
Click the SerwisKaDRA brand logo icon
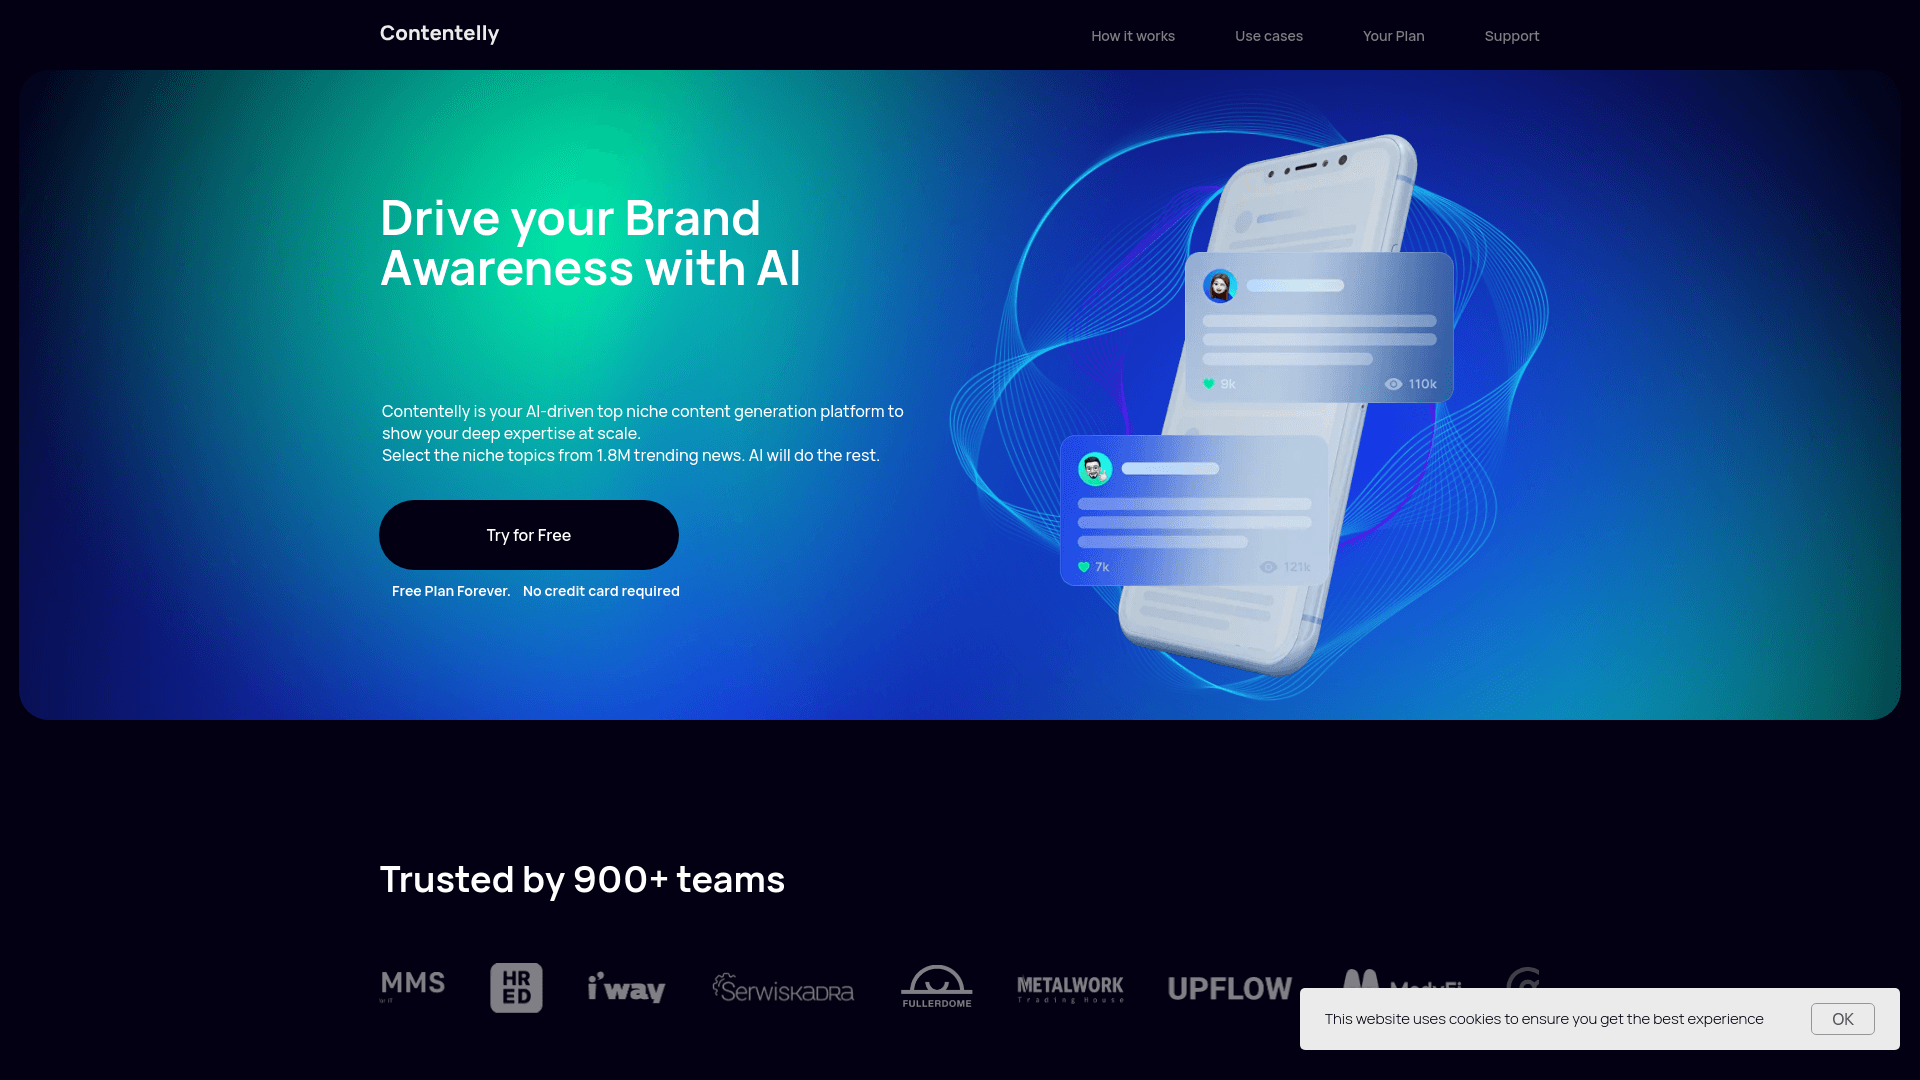coord(783,988)
